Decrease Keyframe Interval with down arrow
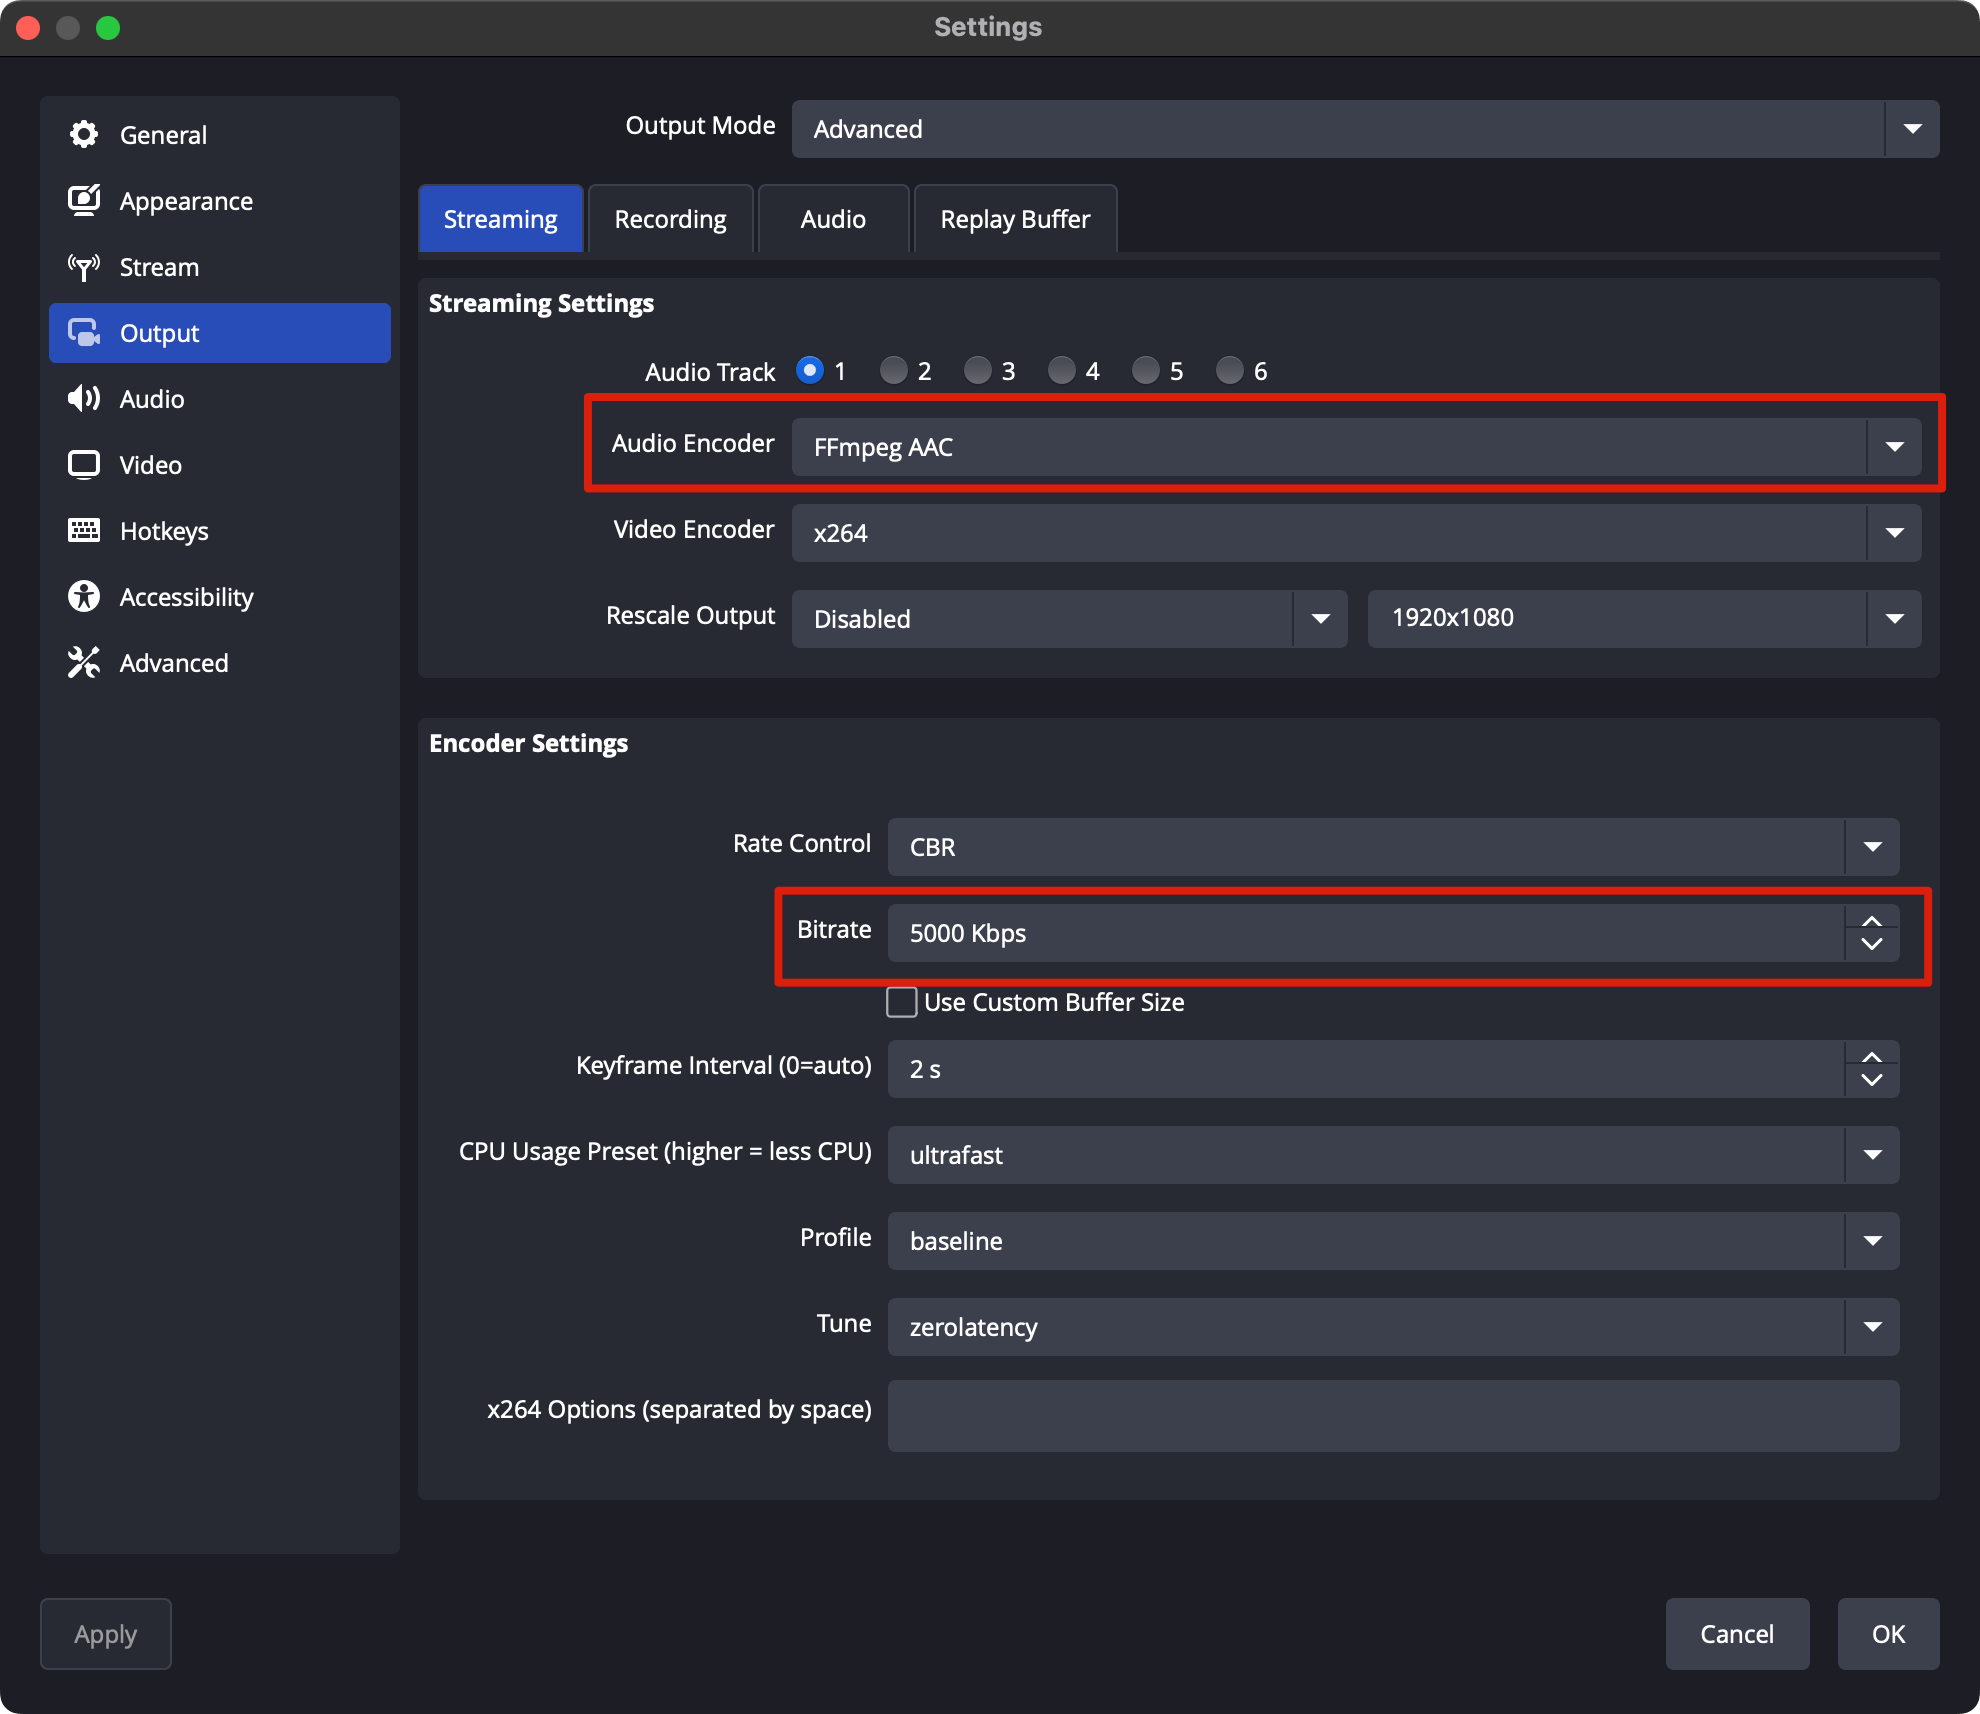 (x=1872, y=1081)
